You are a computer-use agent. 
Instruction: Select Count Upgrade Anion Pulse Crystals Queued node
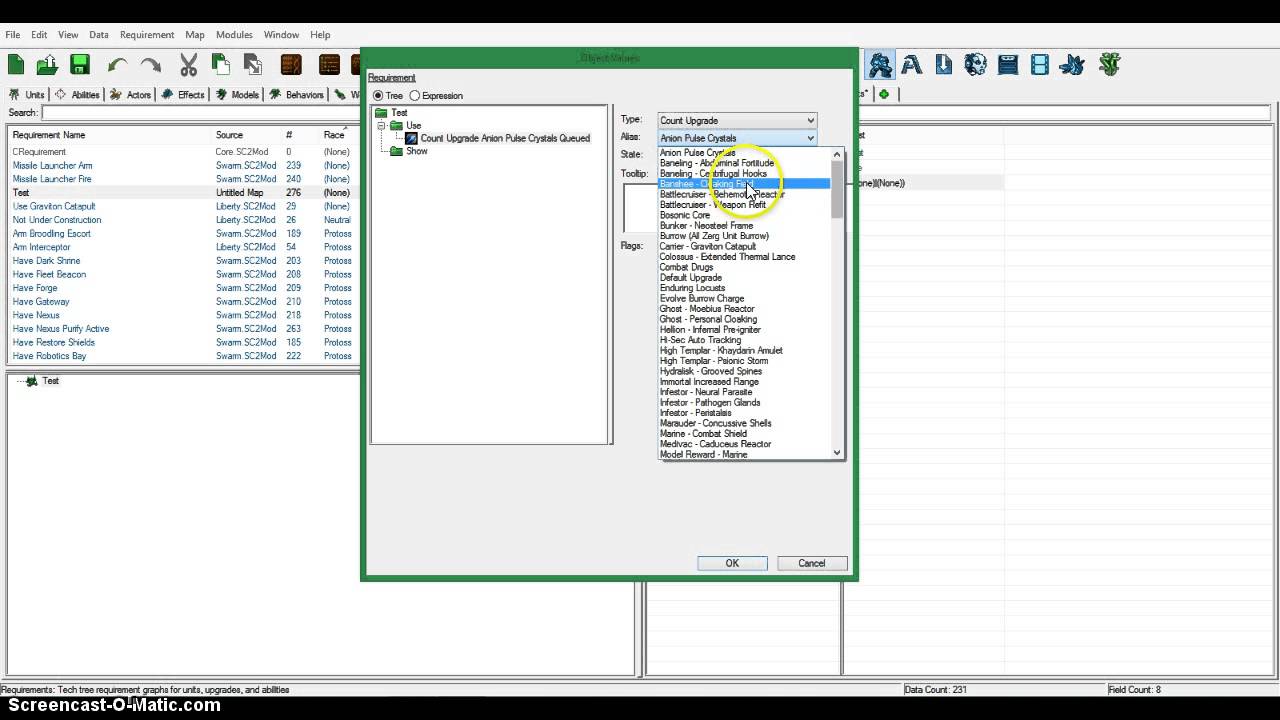pos(505,138)
